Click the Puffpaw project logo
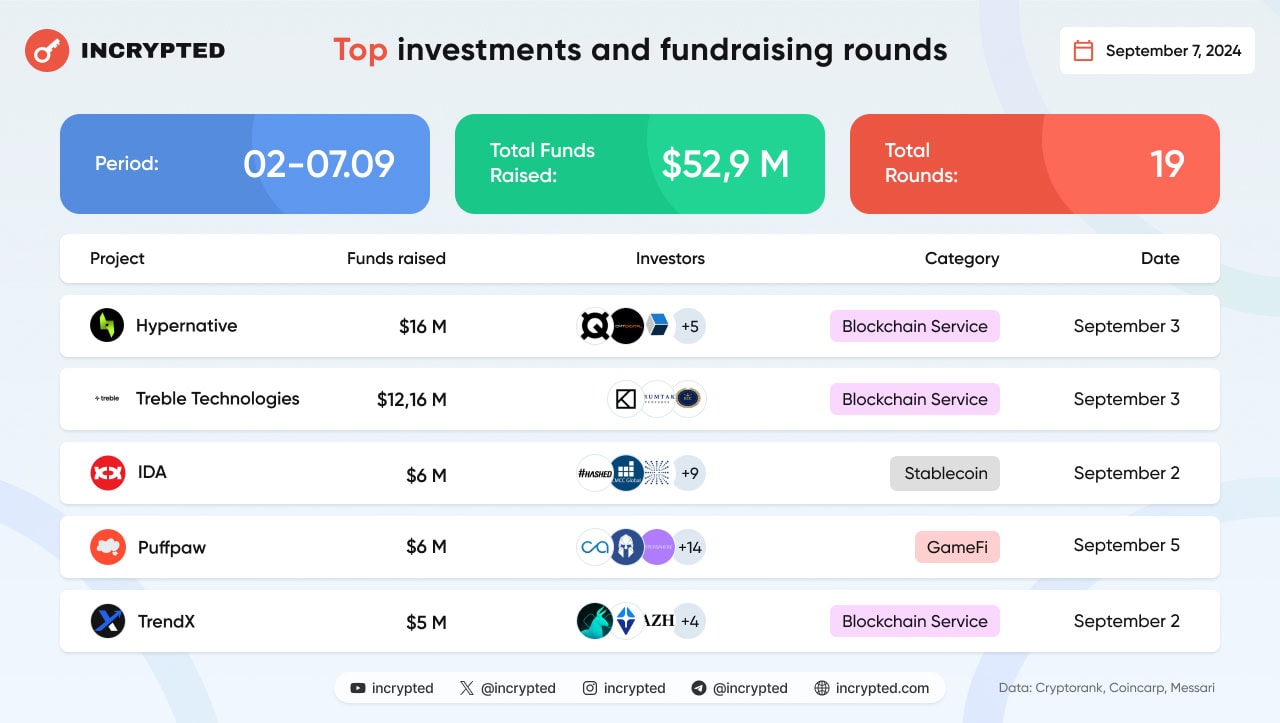This screenshot has width=1280, height=723. [107, 547]
